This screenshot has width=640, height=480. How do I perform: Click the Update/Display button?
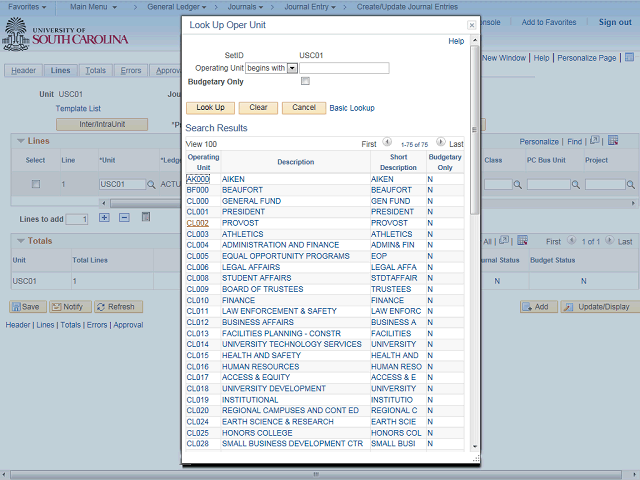click(600, 307)
